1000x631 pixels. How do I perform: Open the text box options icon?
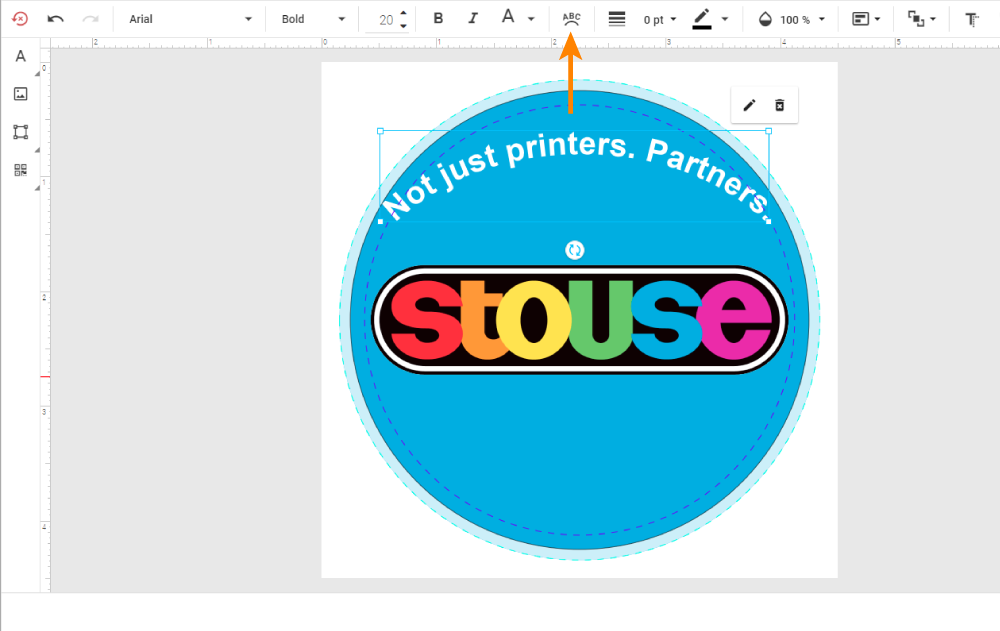pos(860,19)
